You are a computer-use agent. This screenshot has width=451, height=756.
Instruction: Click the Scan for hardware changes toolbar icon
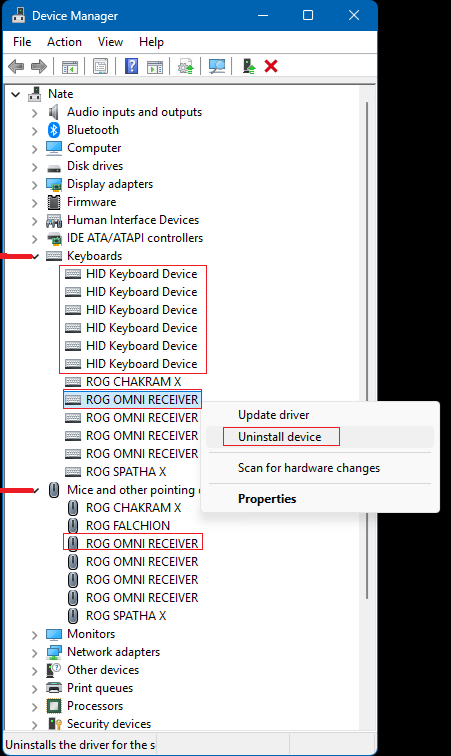pyautogui.click(x=217, y=66)
